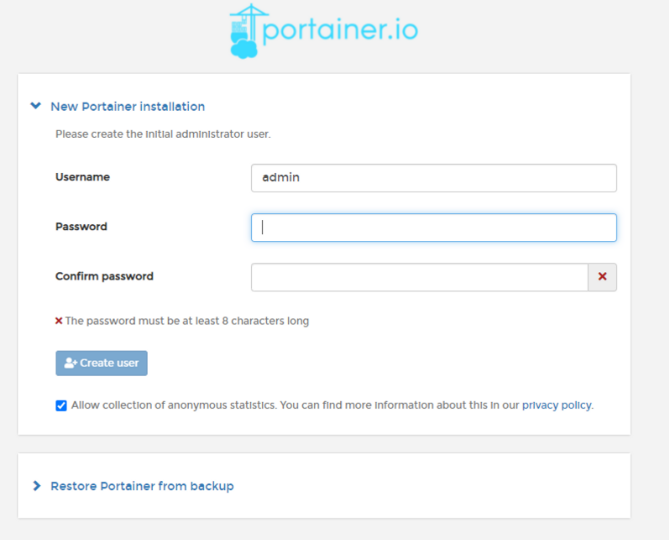Click the Create user button
Viewport: 669px width, 540px height.
click(x=102, y=363)
